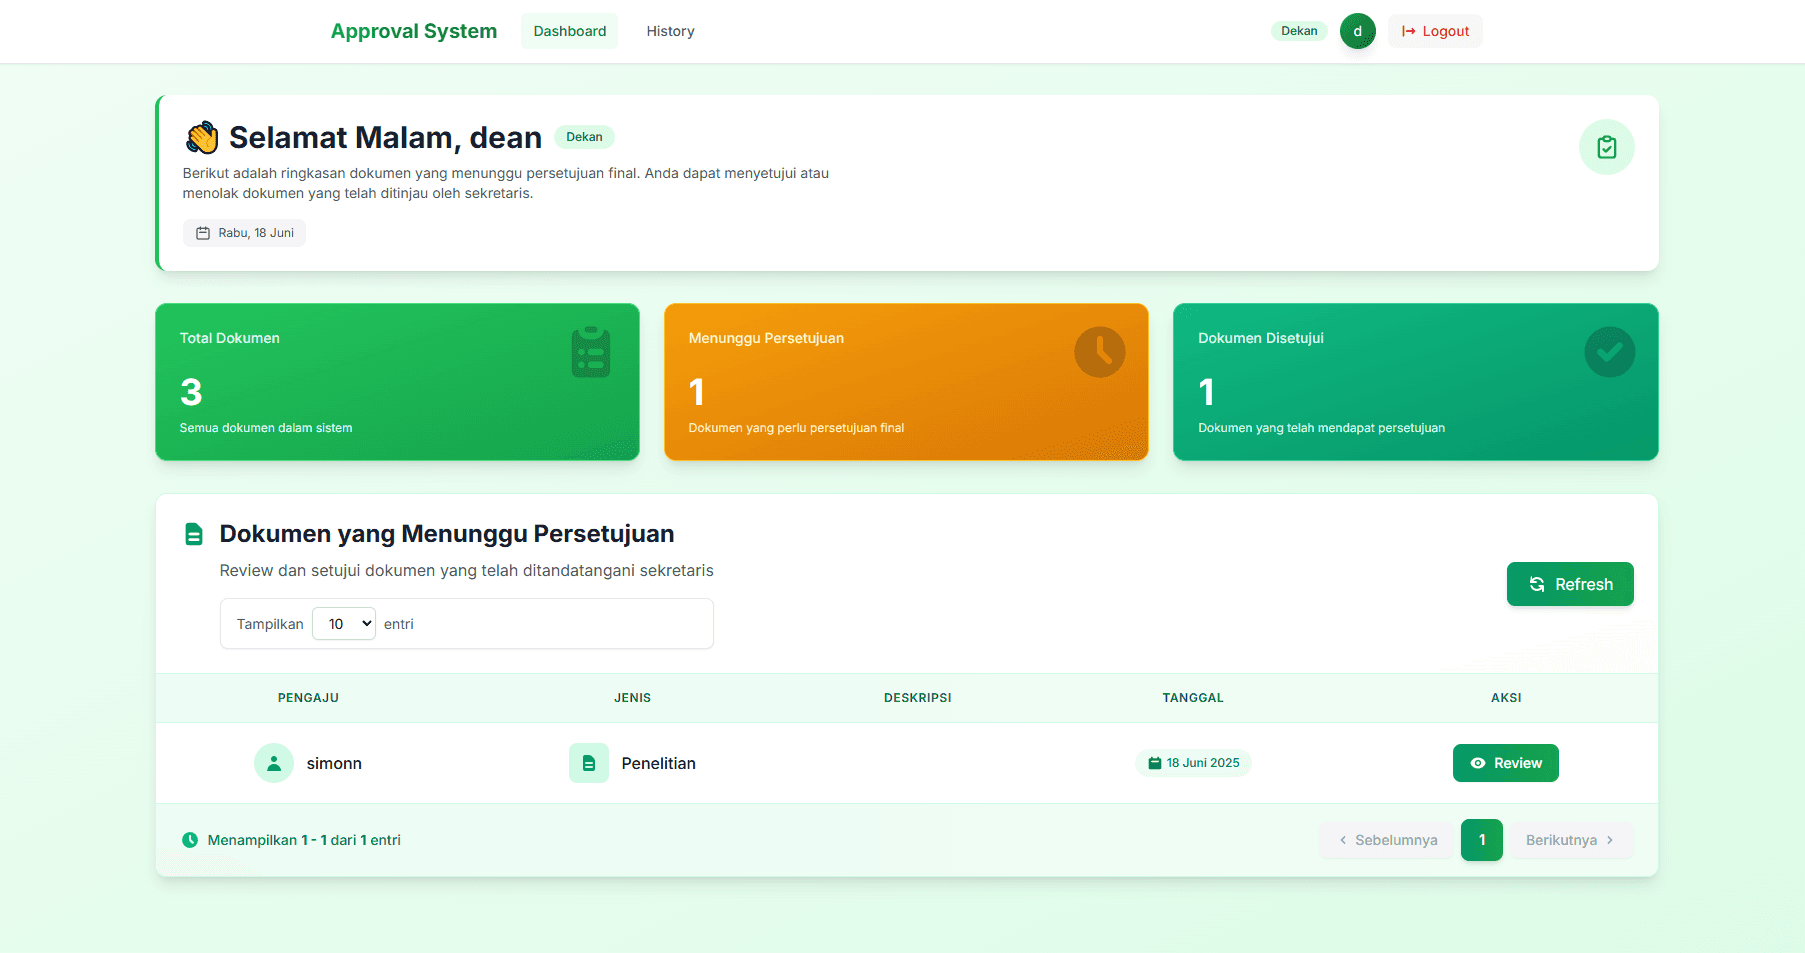Image resolution: width=1805 pixels, height=953 pixels.
Task: Go to the Sebelumnya previous page
Action: click(x=1386, y=840)
